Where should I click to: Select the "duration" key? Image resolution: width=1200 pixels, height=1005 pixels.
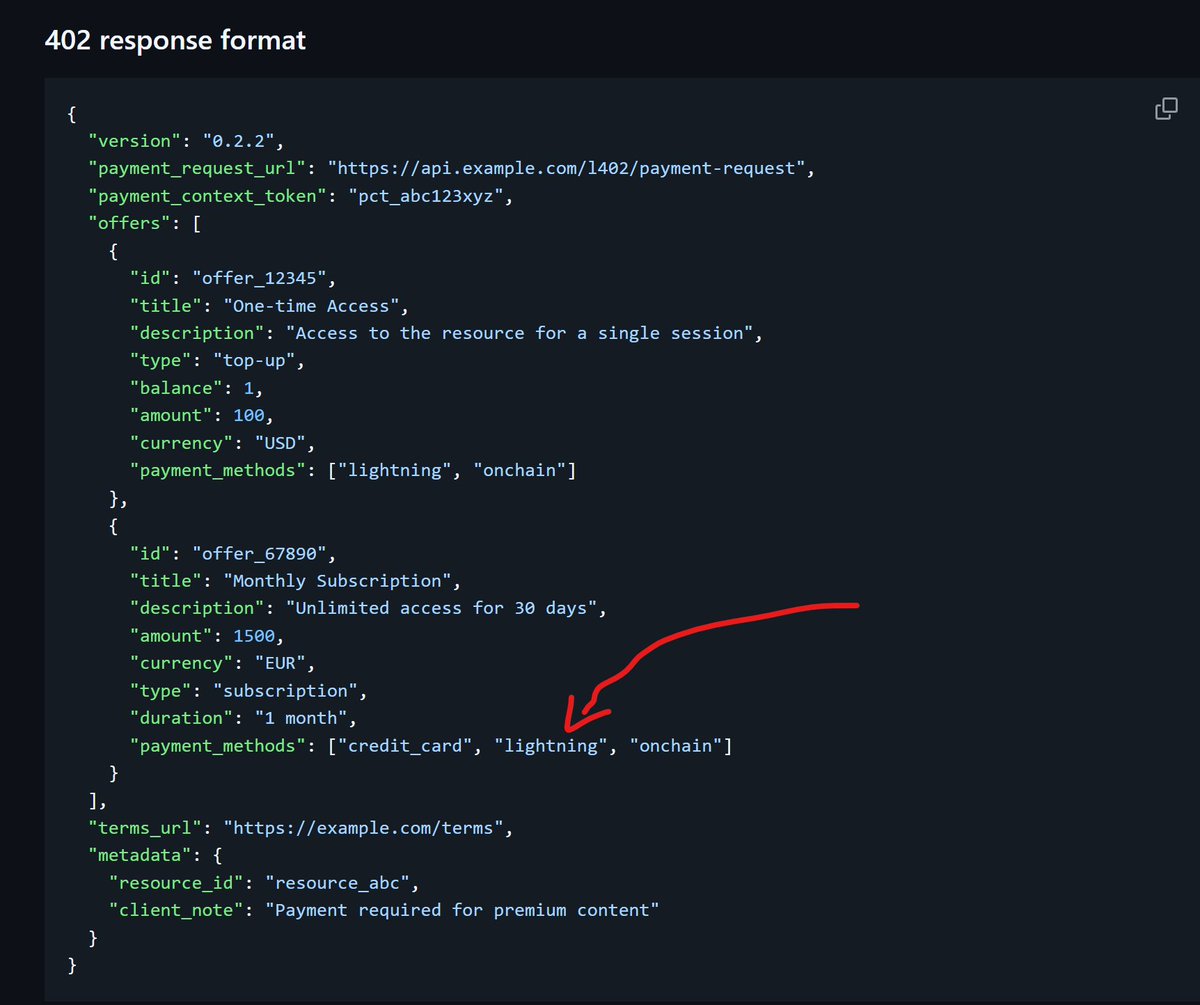pos(180,718)
